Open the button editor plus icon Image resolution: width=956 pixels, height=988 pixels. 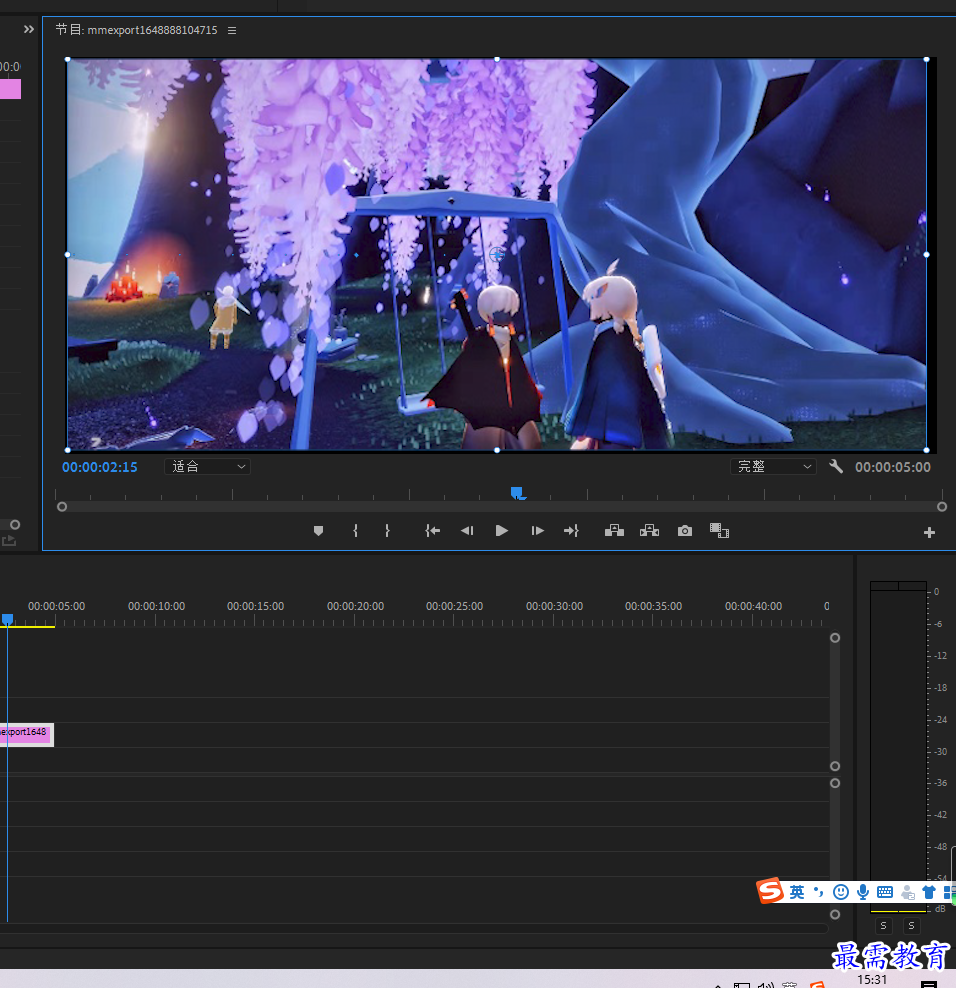(x=929, y=532)
